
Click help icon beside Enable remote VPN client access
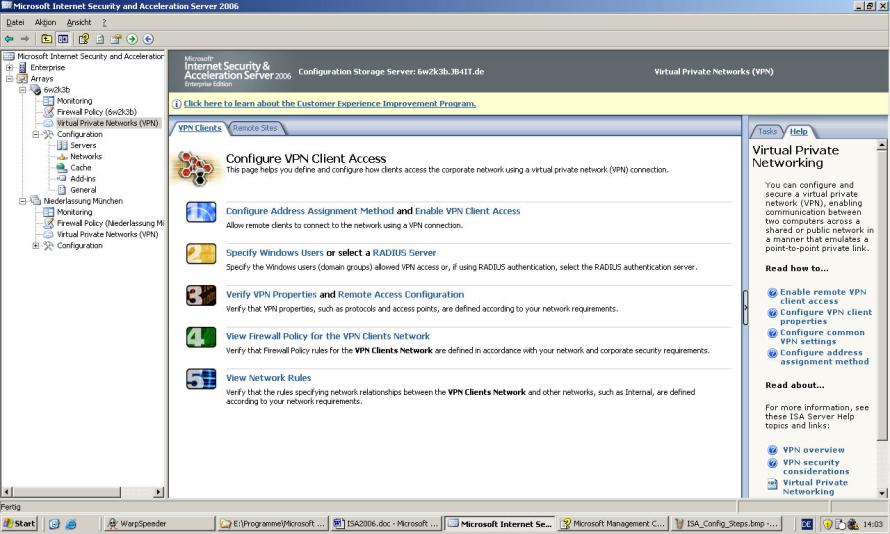click(772, 293)
